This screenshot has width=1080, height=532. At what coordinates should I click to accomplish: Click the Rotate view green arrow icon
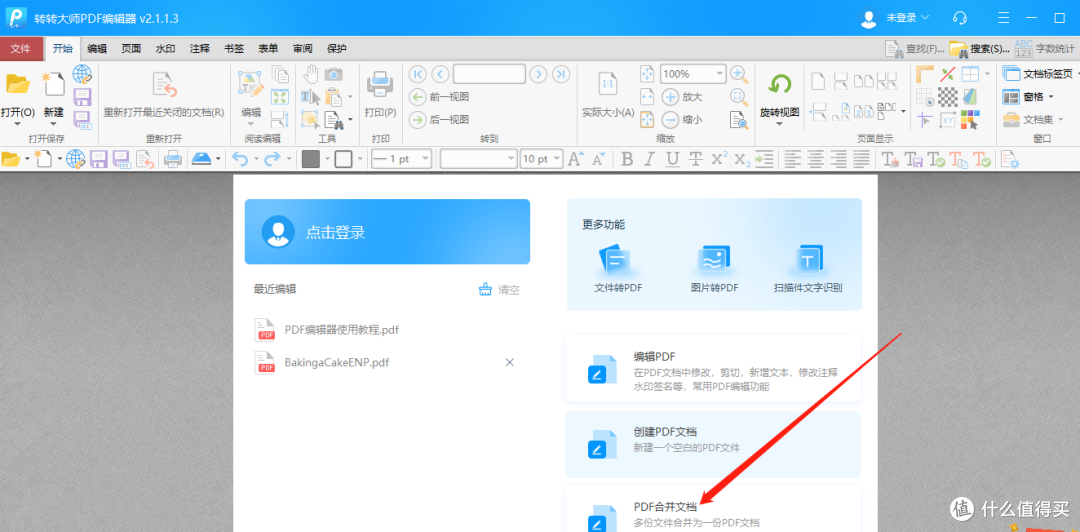(x=780, y=84)
